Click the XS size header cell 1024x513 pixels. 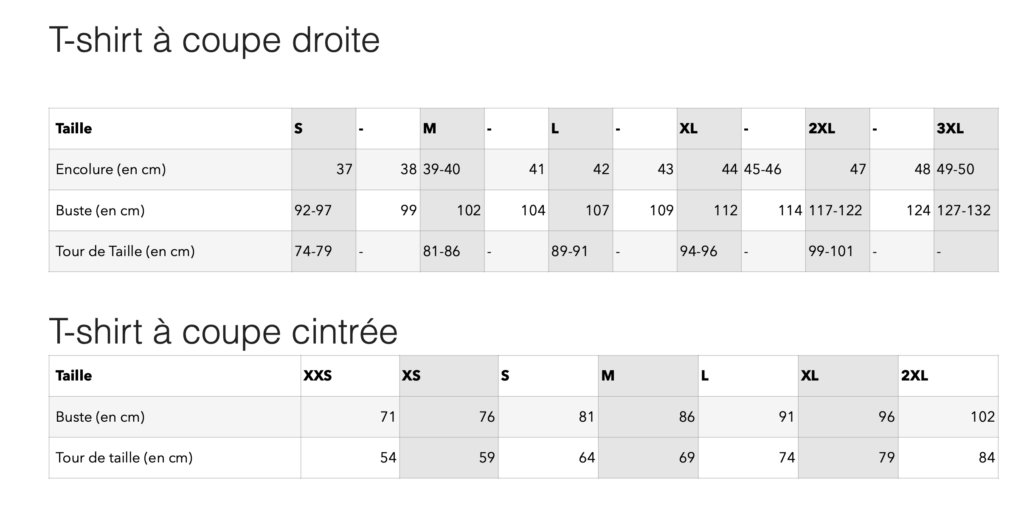449,376
